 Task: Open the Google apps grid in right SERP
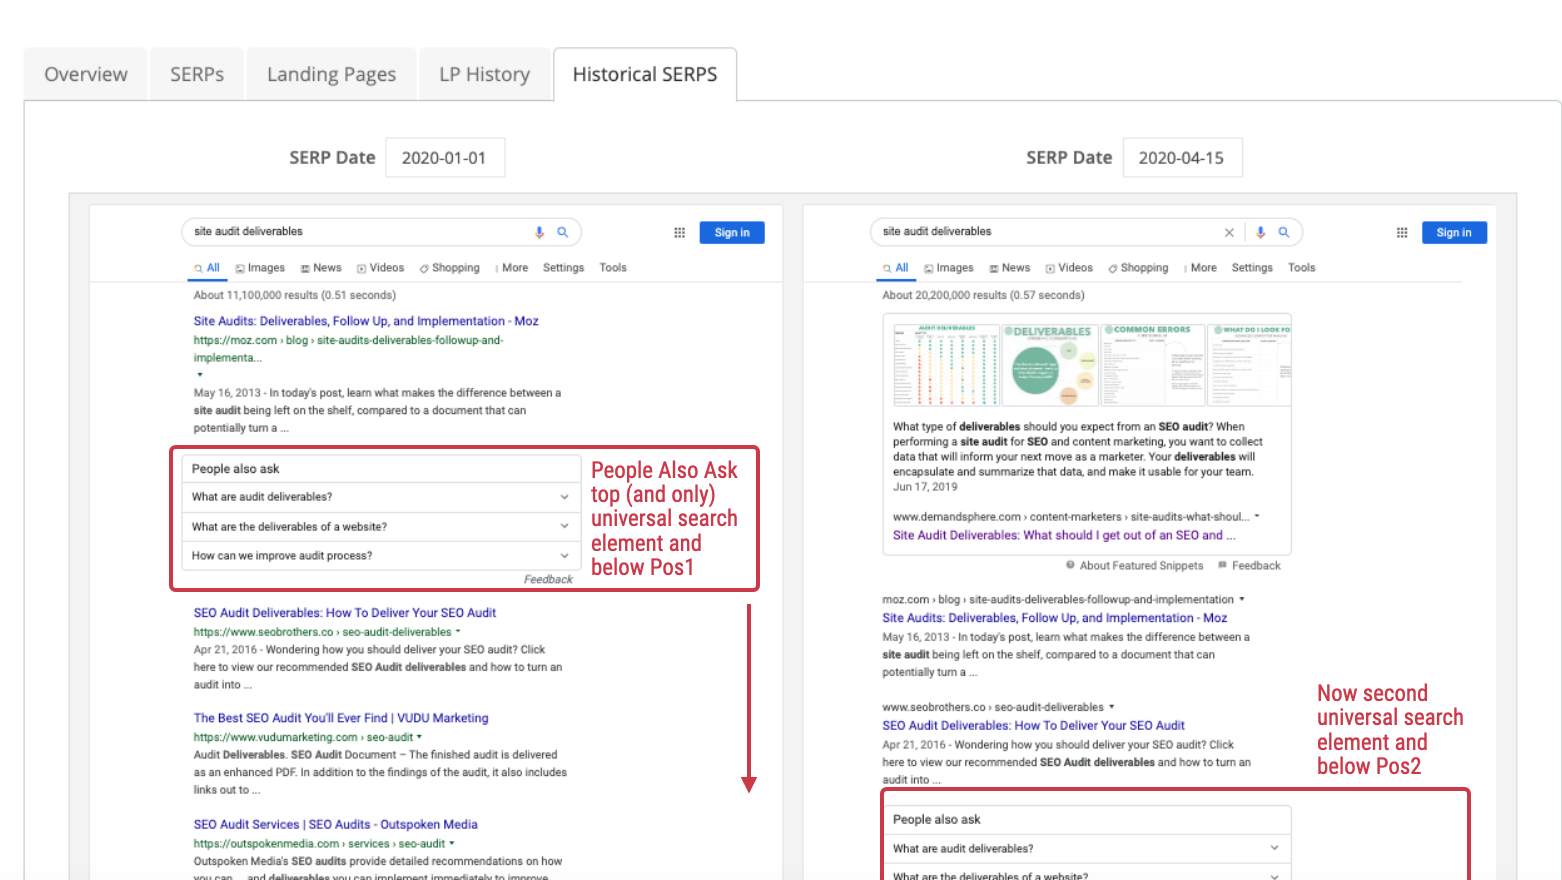click(1402, 233)
